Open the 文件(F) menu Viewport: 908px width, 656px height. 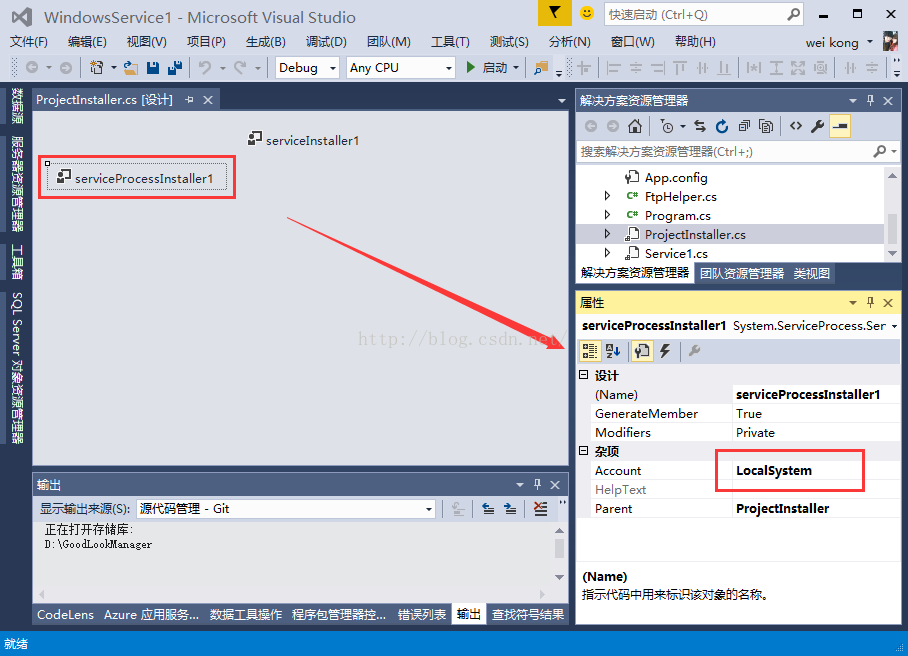pyautogui.click(x=28, y=42)
